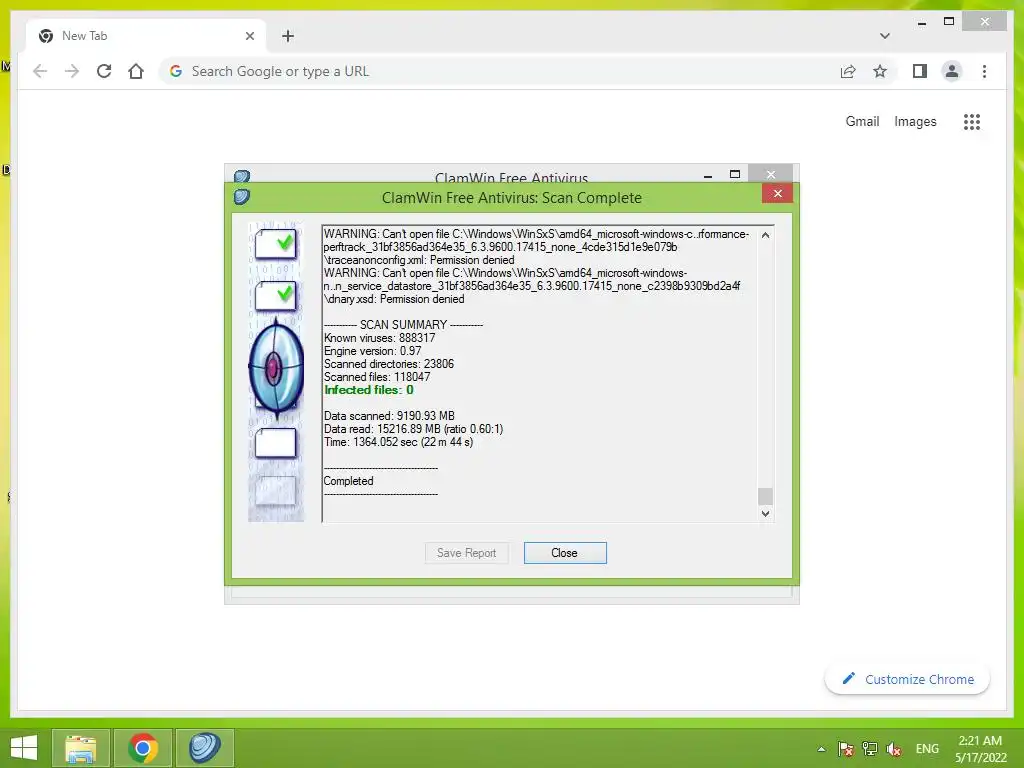This screenshot has height=768, width=1024.
Task: Select the New Tab tab
Action: coord(146,36)
